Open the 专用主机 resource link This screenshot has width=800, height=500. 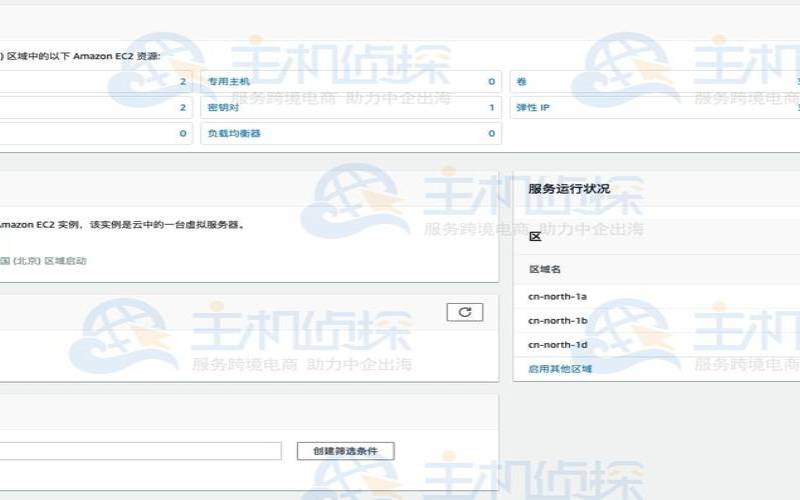coord(229,81)
